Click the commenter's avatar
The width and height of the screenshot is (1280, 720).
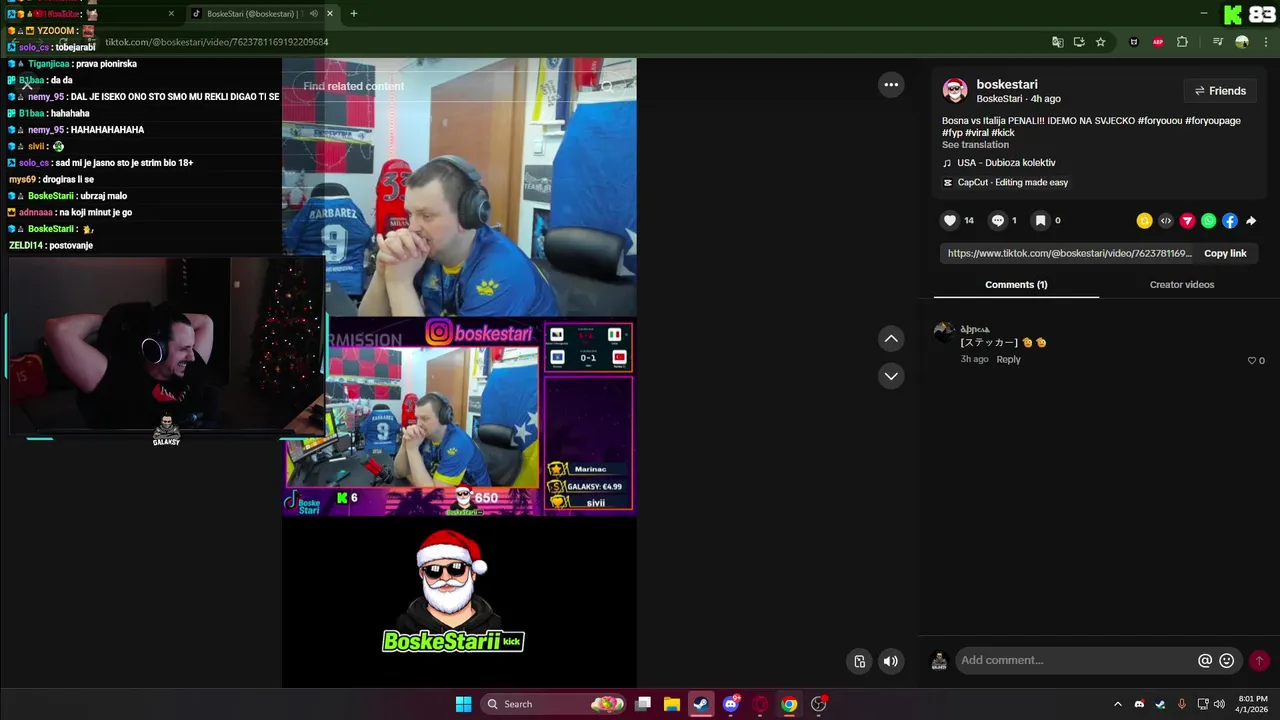[x=943, y=333]
